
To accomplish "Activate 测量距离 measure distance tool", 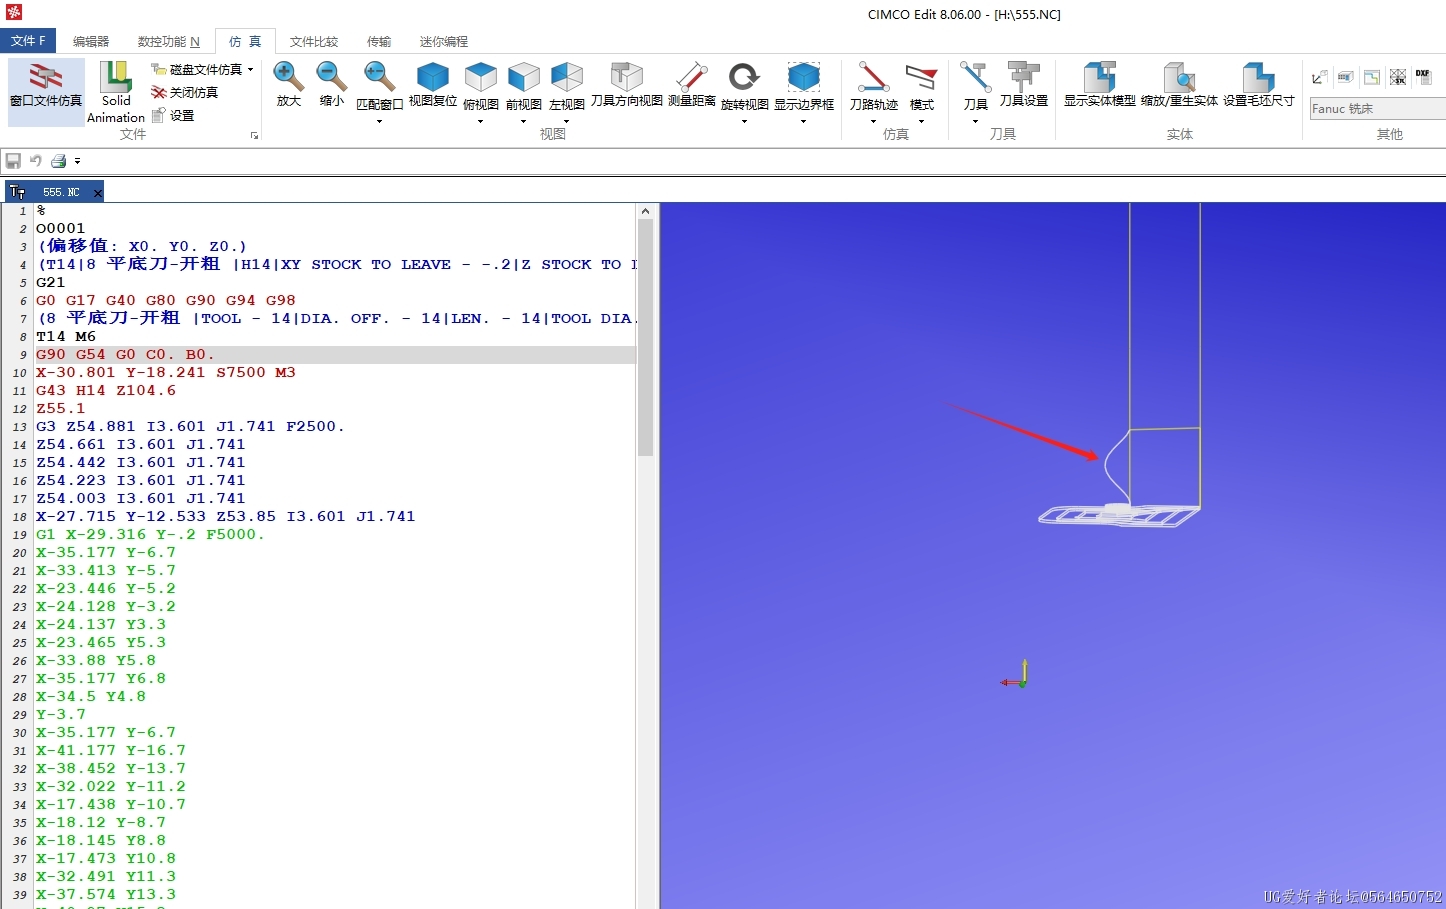I will (692, 85).
